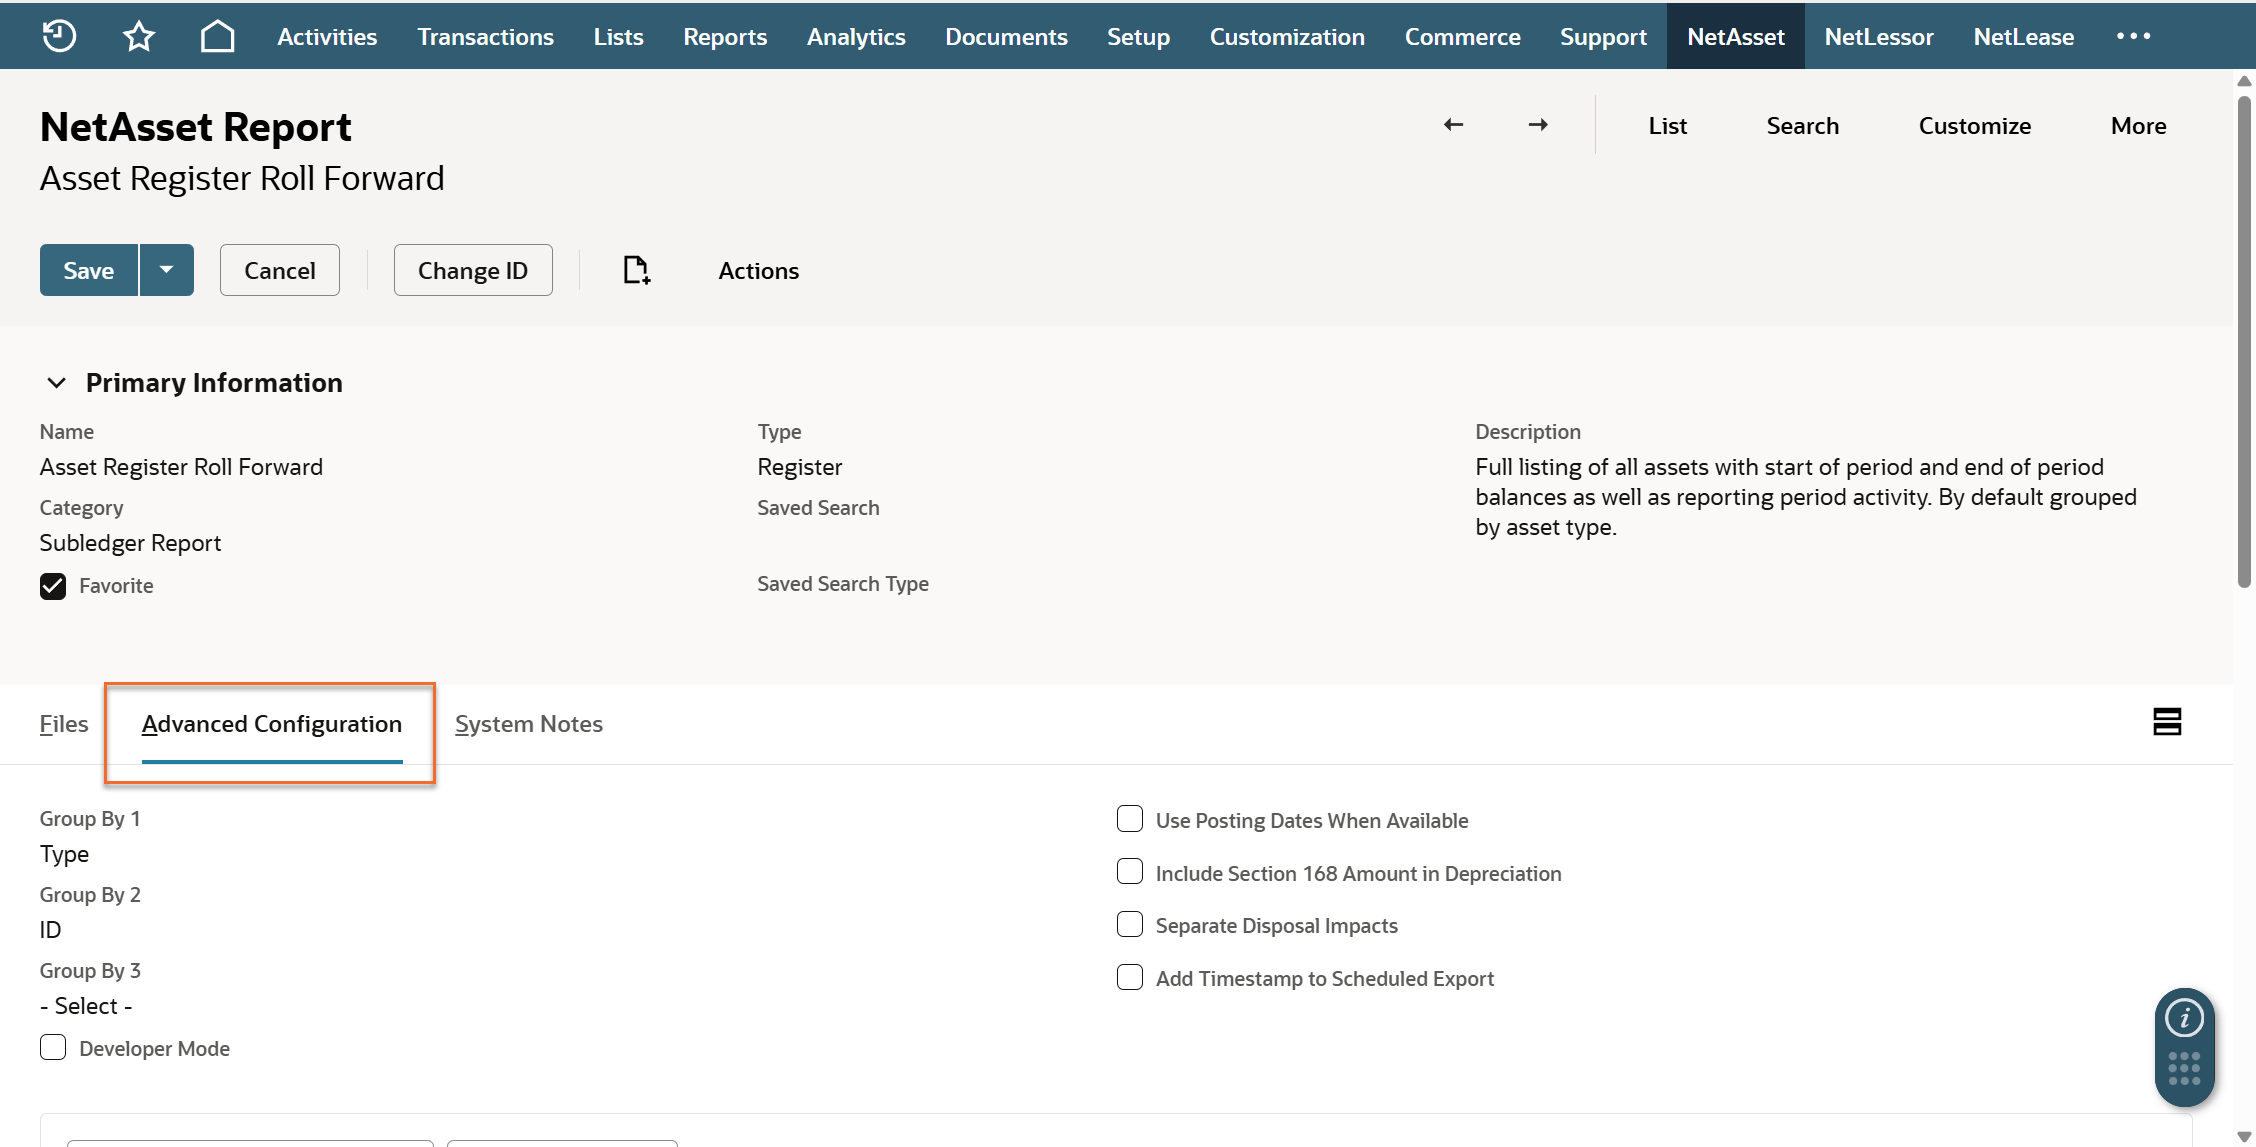Open the NetLessor menu

click(1878, 36)
